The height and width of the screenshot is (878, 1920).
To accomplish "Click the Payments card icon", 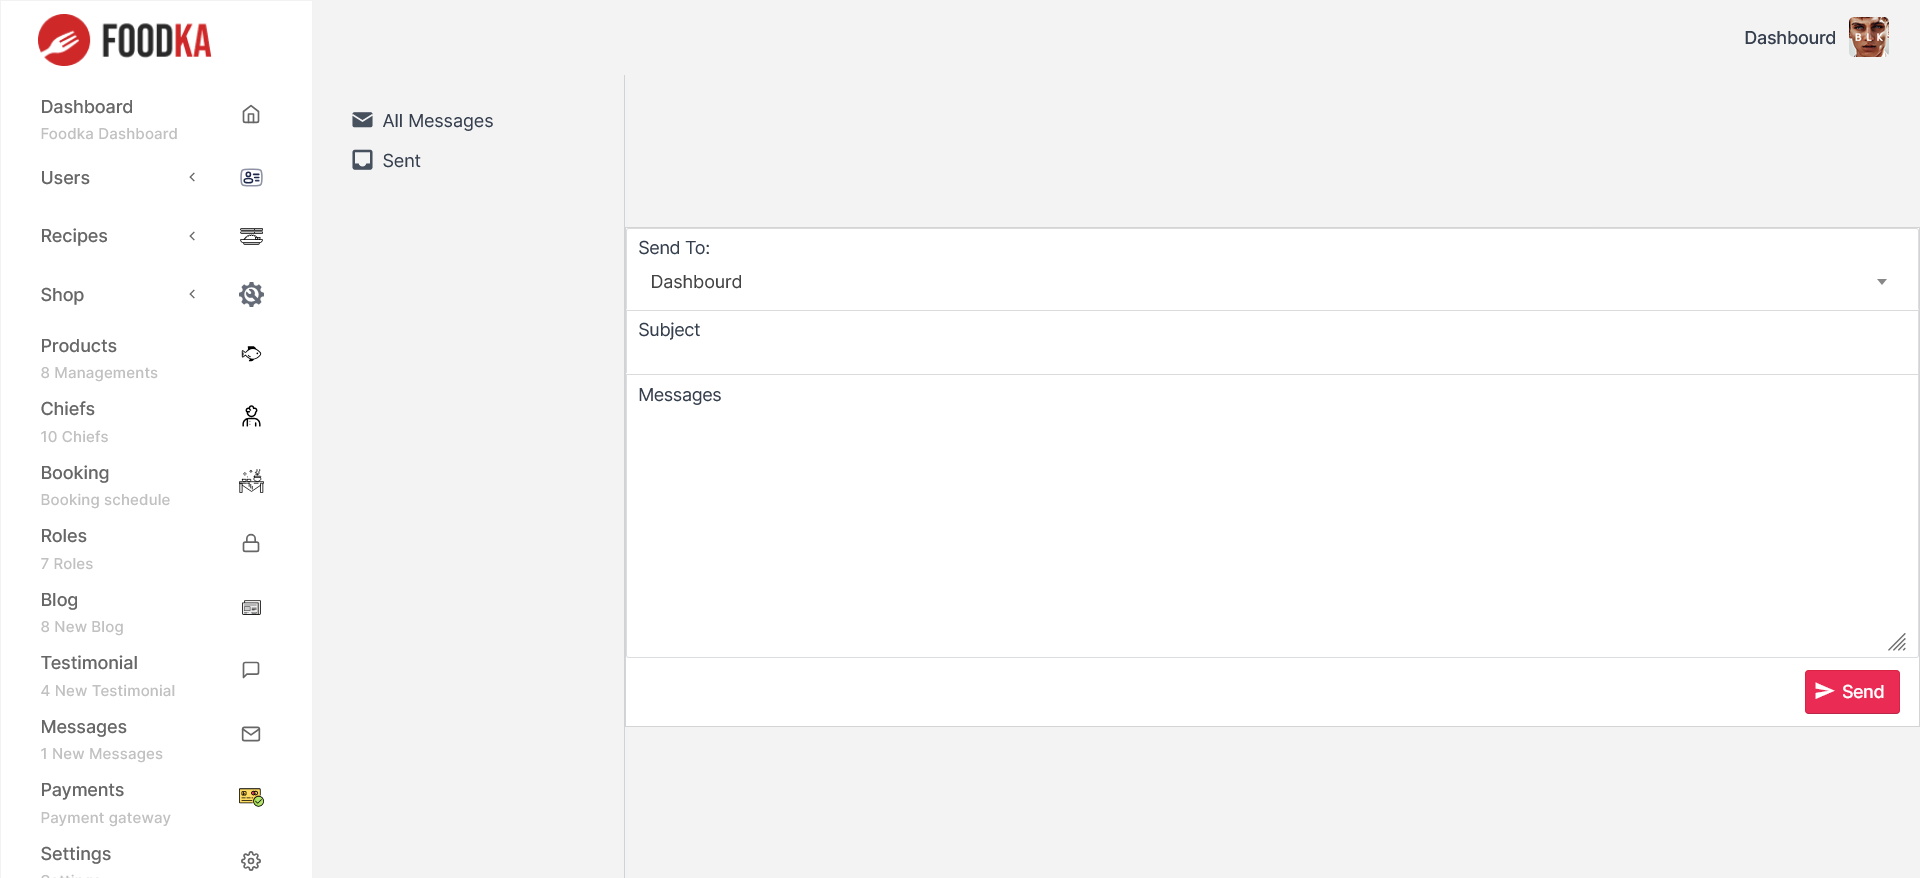I will pos(251,797).
